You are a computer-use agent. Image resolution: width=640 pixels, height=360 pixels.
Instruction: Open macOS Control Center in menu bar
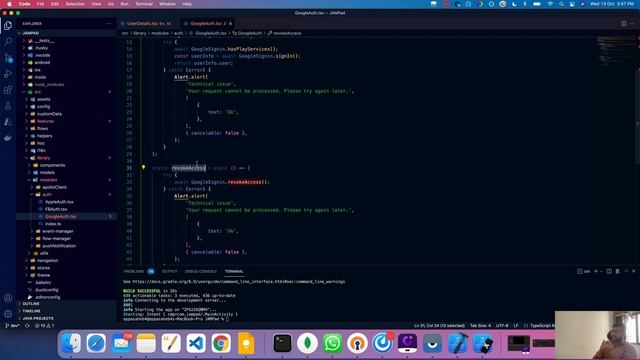pos(572,4)
